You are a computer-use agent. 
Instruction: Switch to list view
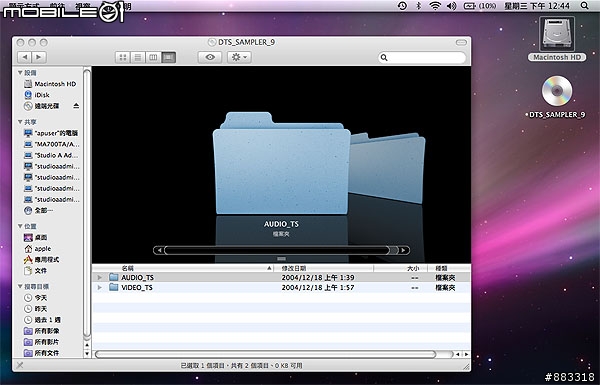138,57
